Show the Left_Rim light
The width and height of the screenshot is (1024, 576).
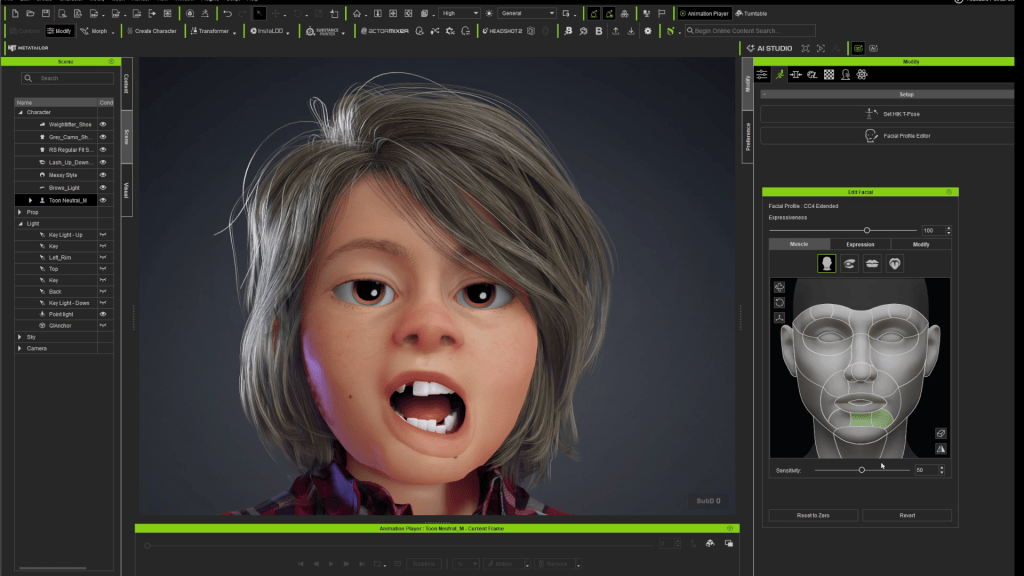[x=103, y=257]
